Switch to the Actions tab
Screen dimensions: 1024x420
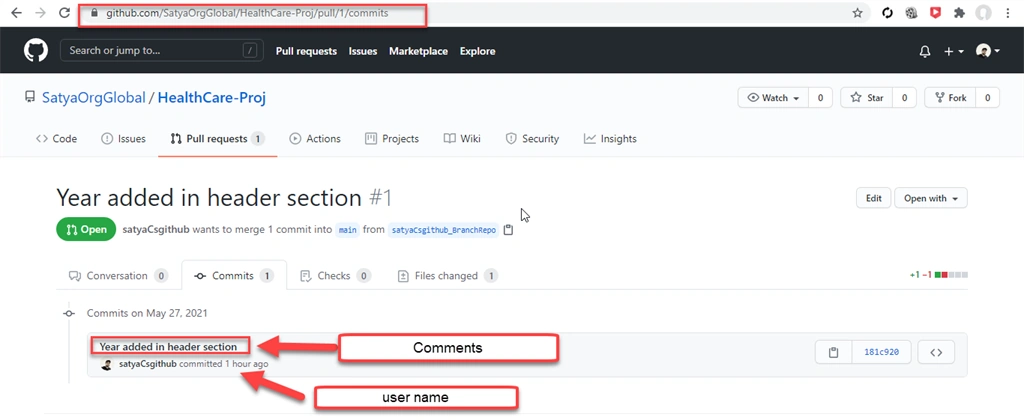(x=315, y=138)
